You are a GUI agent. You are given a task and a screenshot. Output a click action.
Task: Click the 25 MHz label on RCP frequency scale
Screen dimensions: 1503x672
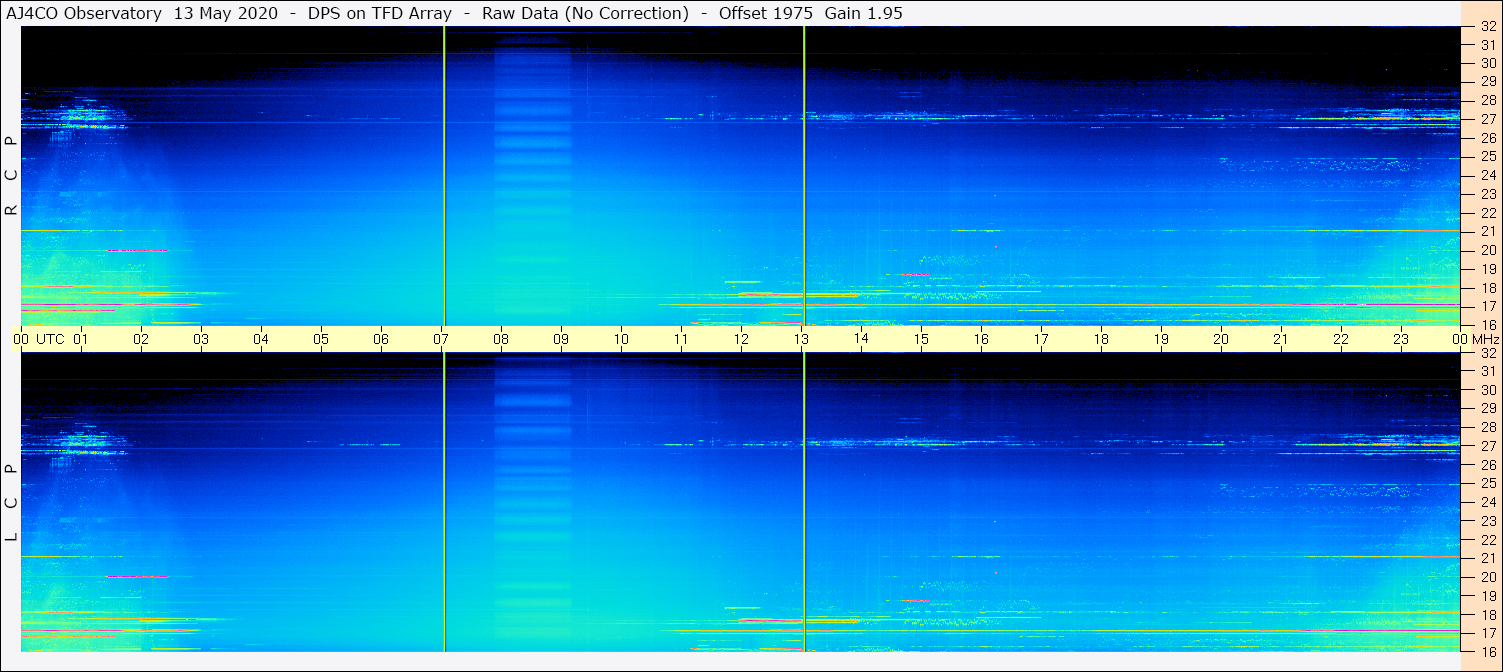coord(1488,156)
